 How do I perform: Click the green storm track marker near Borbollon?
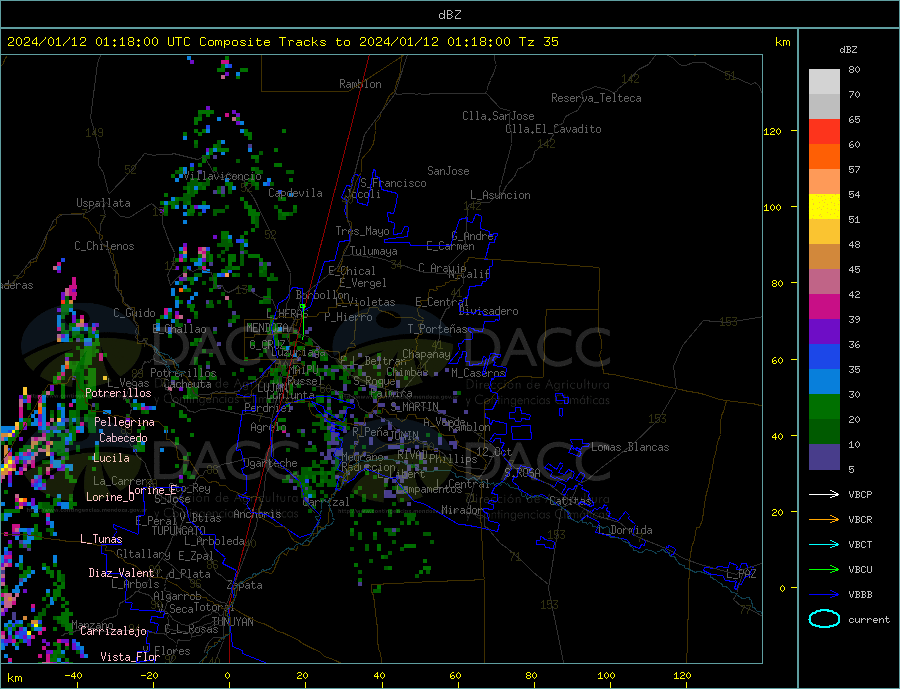tap(302, 307)
